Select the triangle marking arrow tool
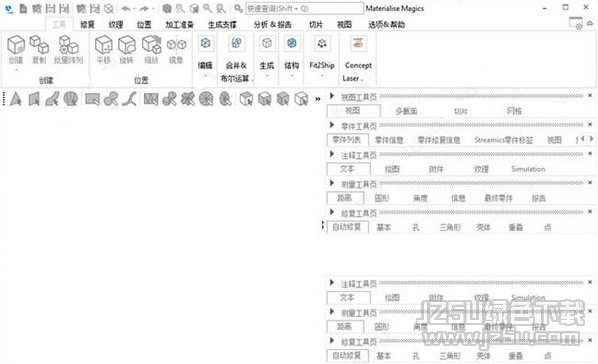 point(16,99)
